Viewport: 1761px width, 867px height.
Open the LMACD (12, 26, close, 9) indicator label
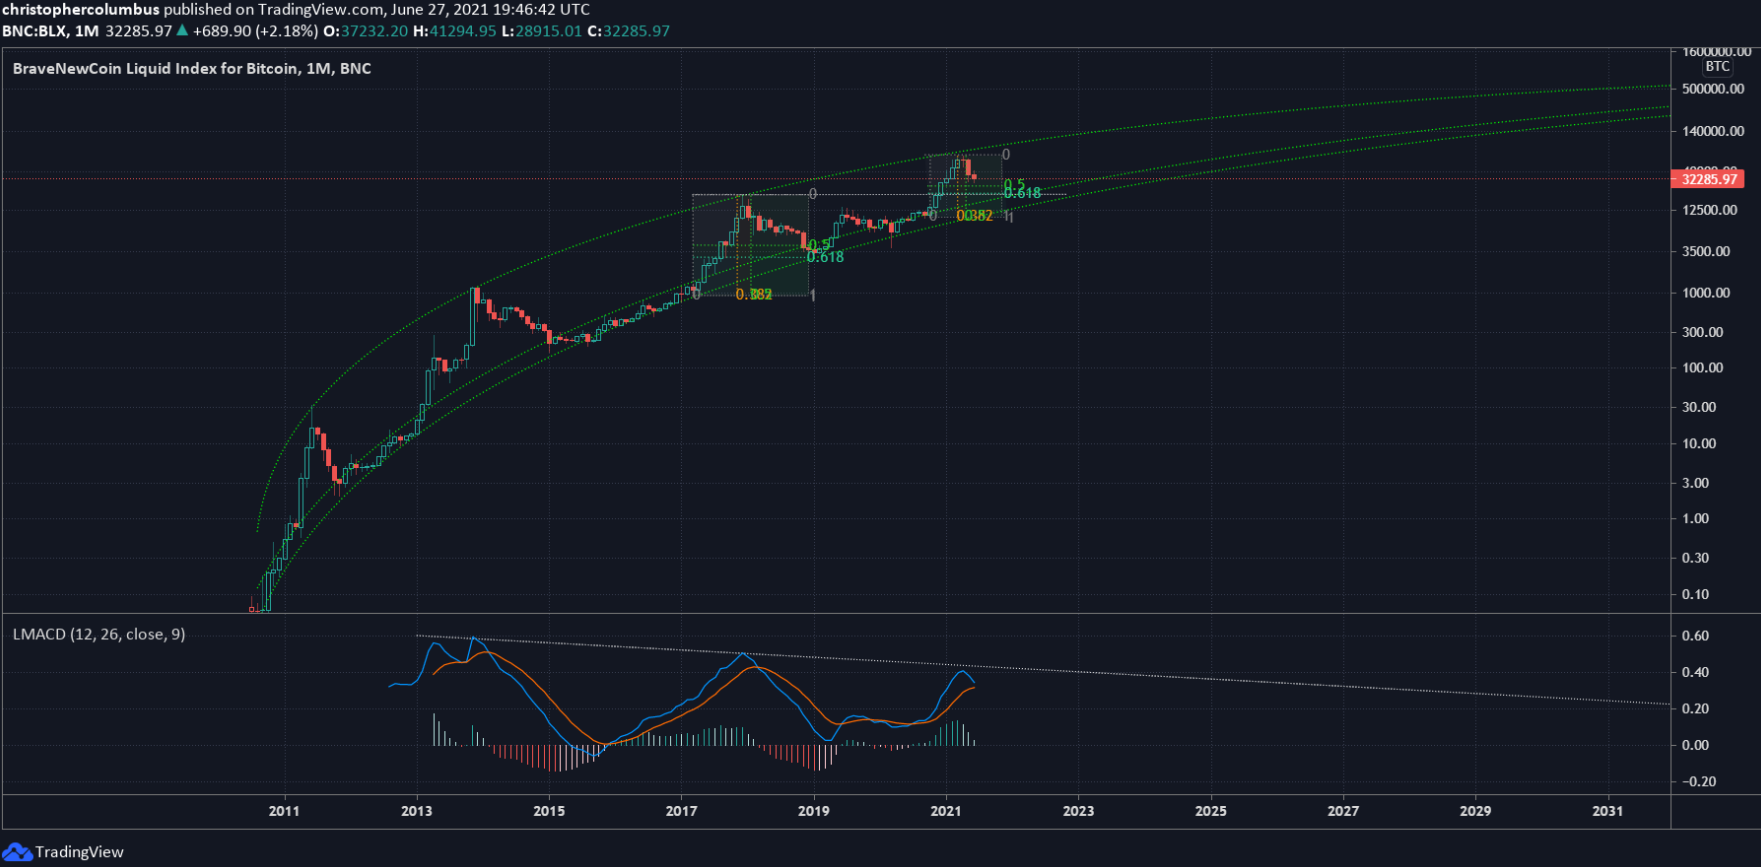(99, 634)
